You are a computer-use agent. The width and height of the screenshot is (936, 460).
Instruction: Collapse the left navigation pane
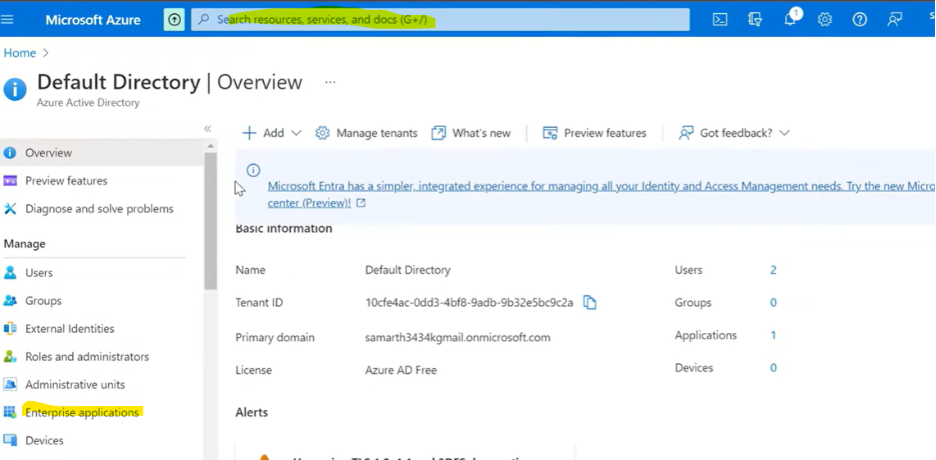coord(208,129)
